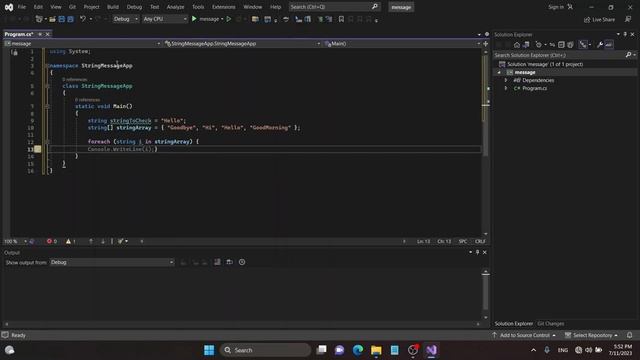The width and height of the screenshot is (640, 360).
Task: Click search magnifier in Solution Explorer
Action: (x=629, y=55)
